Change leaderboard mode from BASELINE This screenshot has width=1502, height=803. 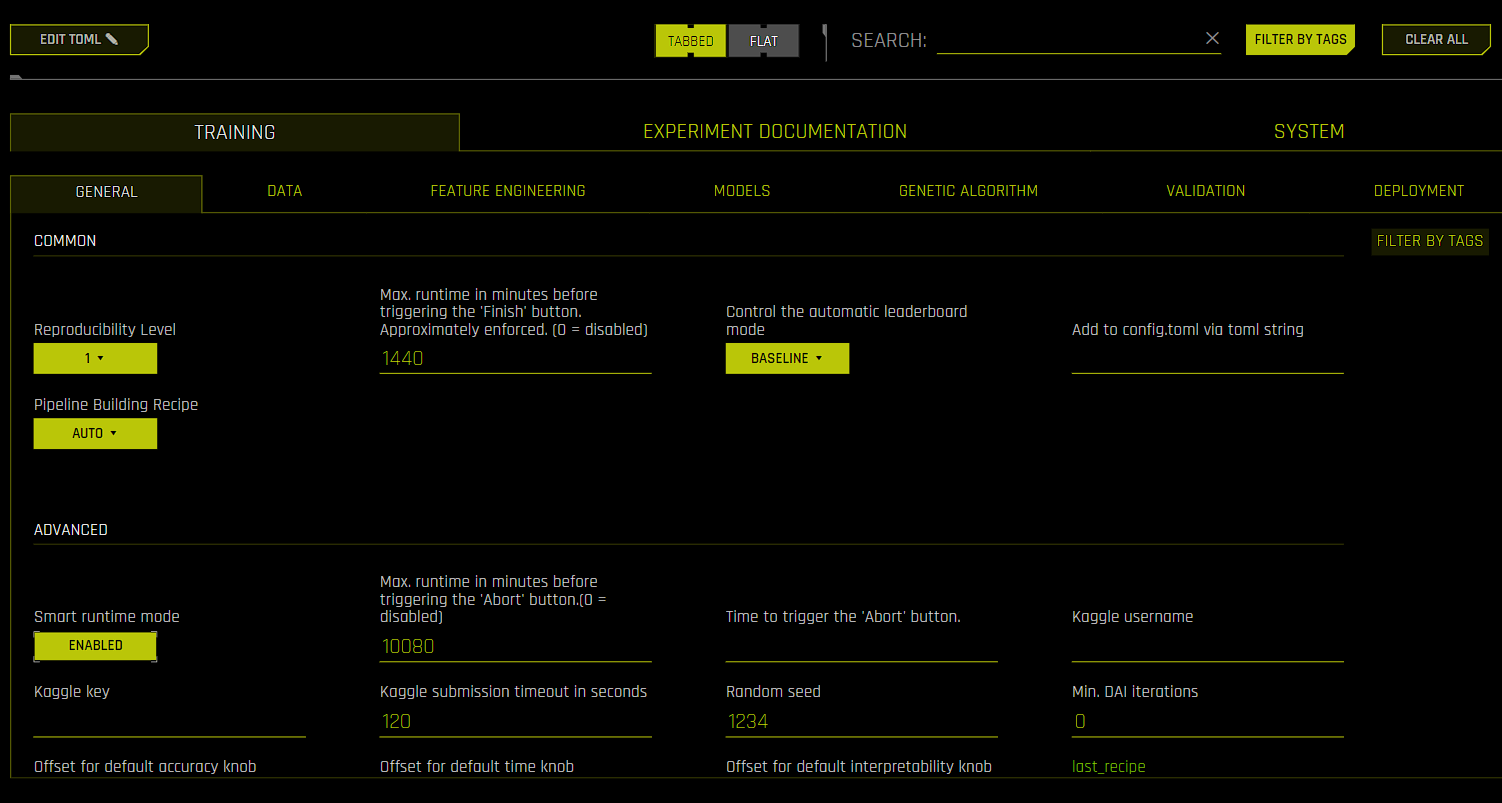click(x=787, y=358)
